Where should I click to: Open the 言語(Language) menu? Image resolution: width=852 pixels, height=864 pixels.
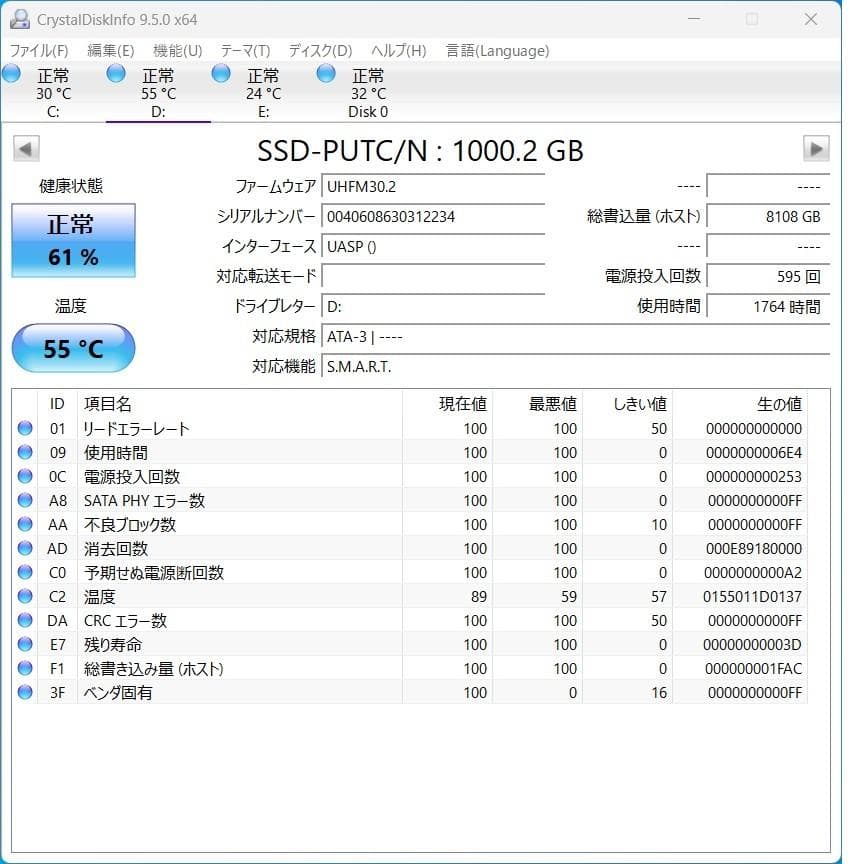pyautogui.click(x=497, y=51)
